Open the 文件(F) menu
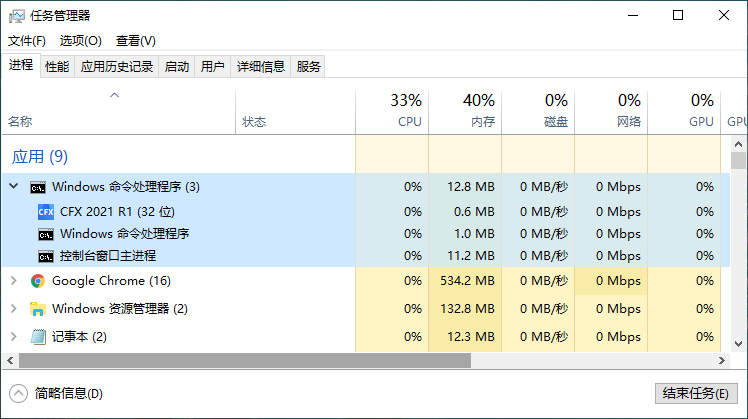 tap(27, 41)
